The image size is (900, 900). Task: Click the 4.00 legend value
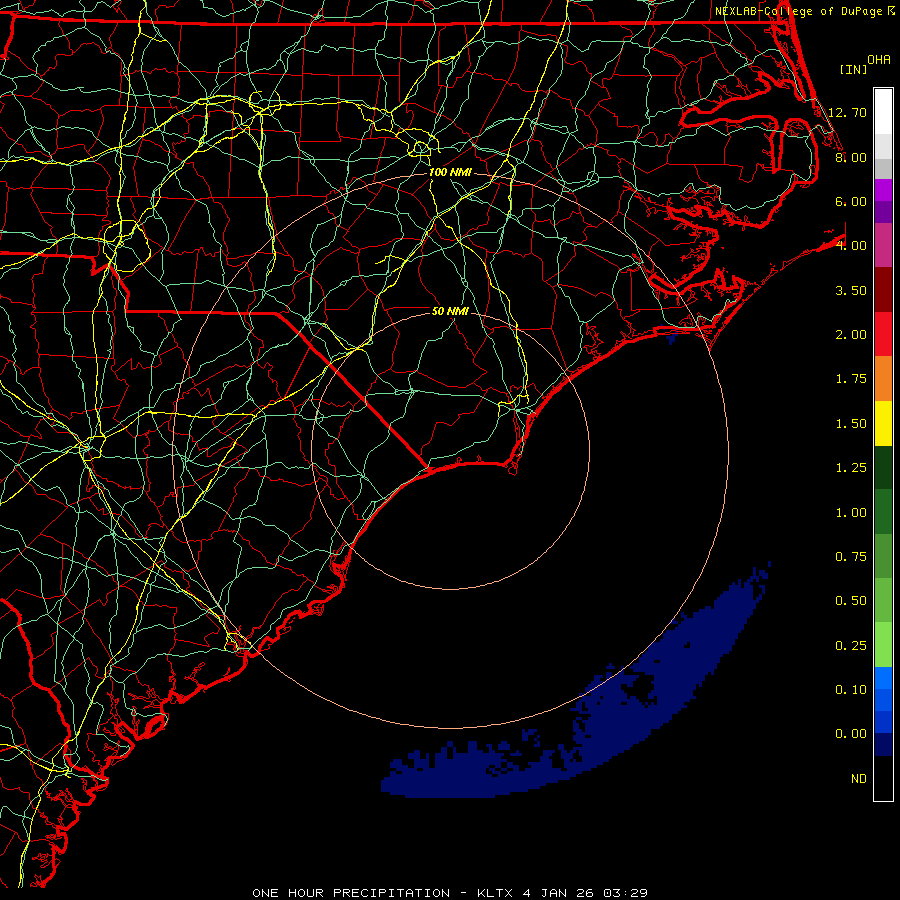[x=851, y=246]
